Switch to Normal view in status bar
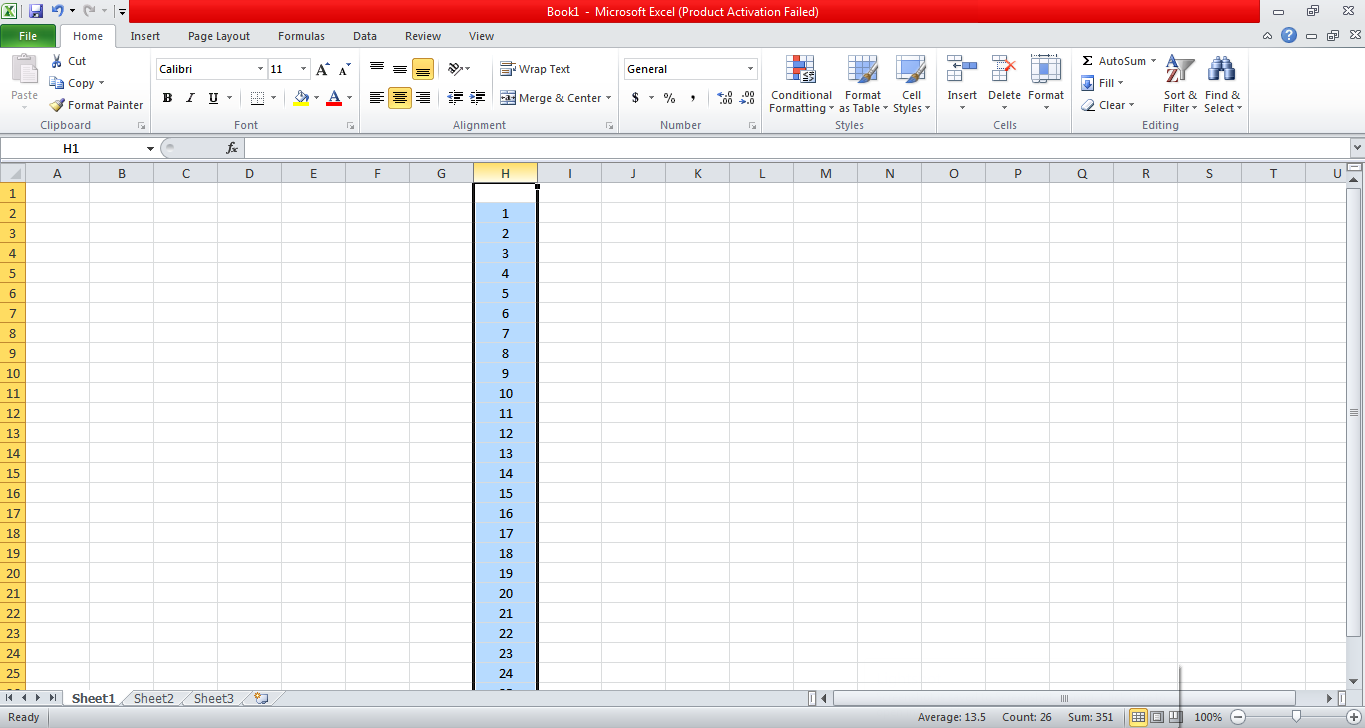Viewport: 1365px width, 728px height. point(1138,717)
